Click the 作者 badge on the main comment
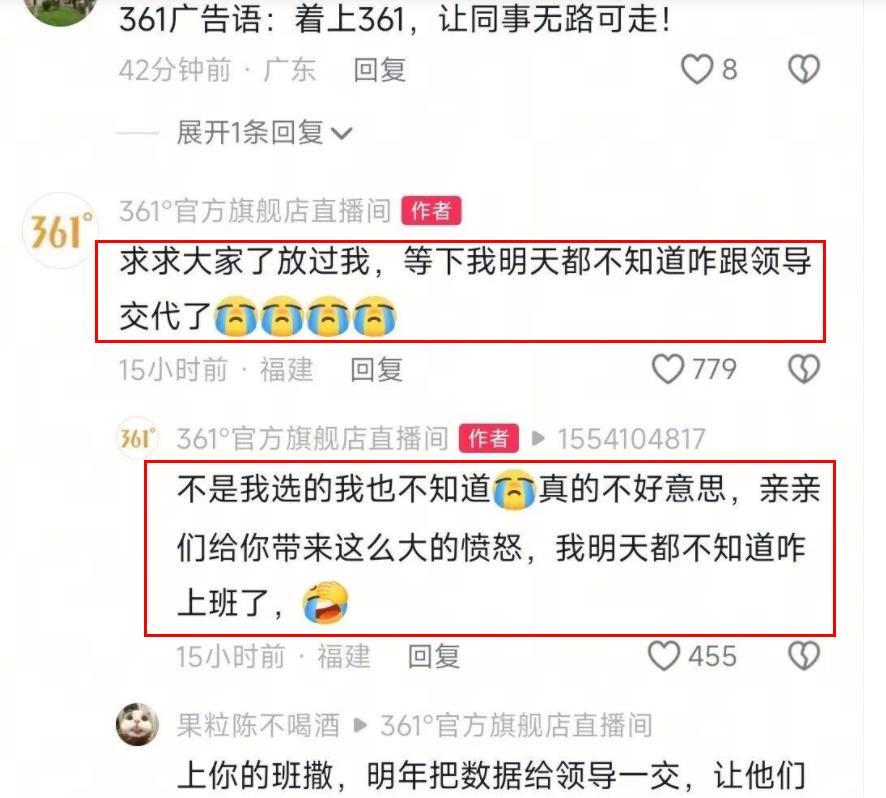Screen dimensions: 886x798 [x=432, y=211]
